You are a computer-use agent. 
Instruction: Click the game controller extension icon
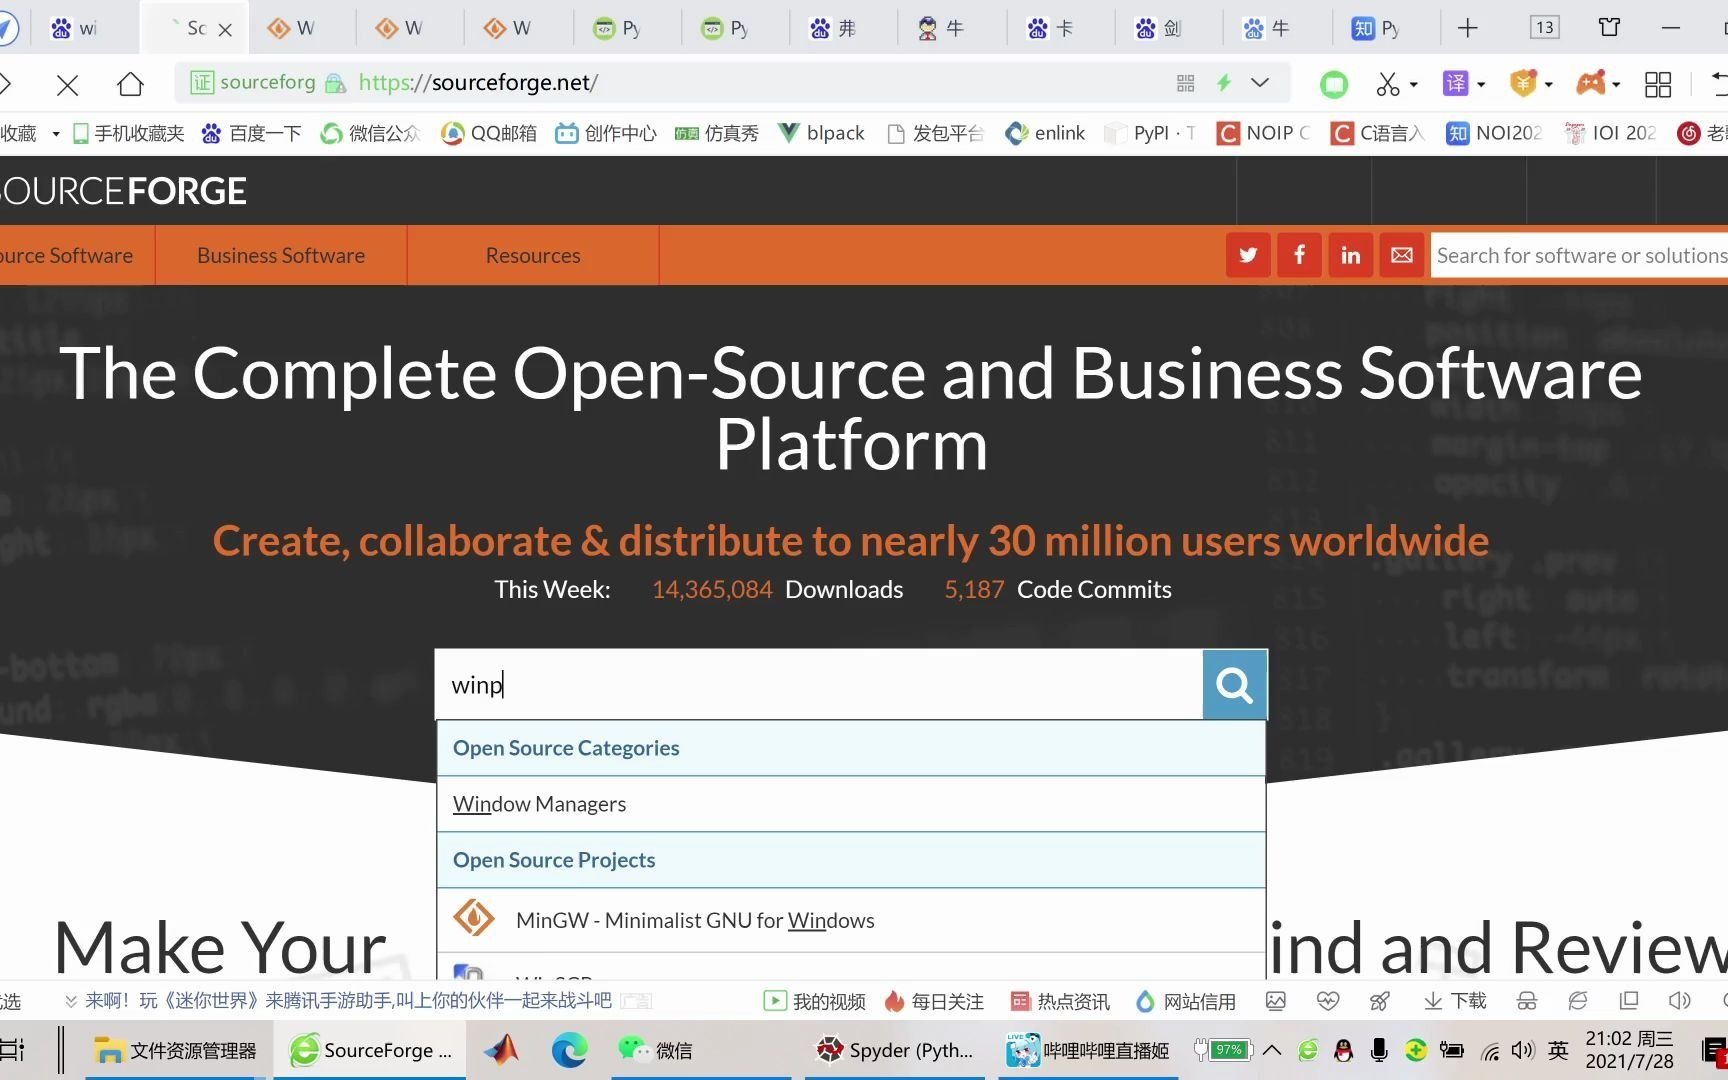click(x=1590, y=83)
